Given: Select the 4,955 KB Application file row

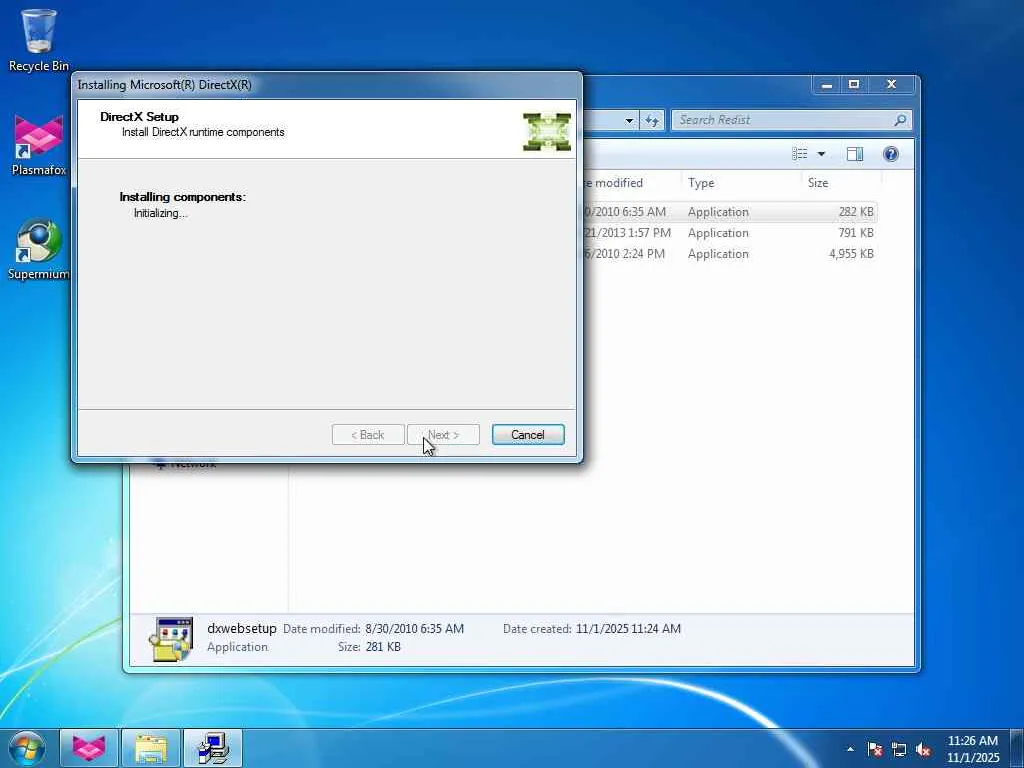Looking at the screenshot, I should [x=728, y=253].
